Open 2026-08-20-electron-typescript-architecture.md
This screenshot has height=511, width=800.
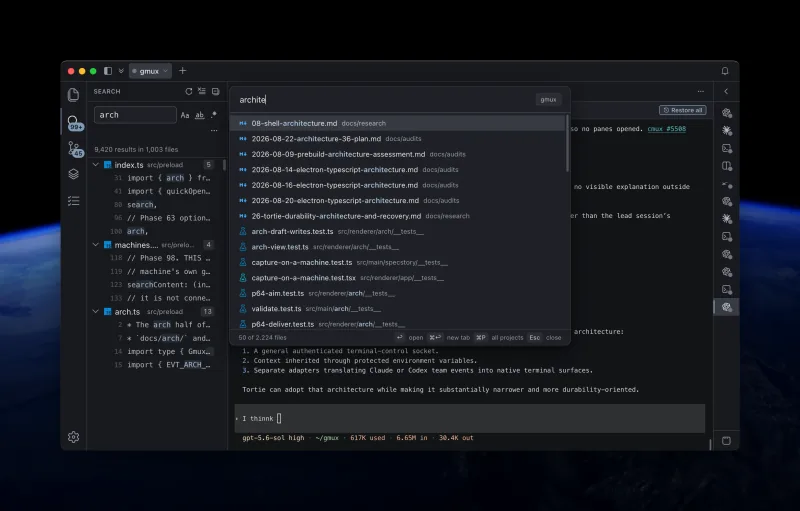(398, 200)
